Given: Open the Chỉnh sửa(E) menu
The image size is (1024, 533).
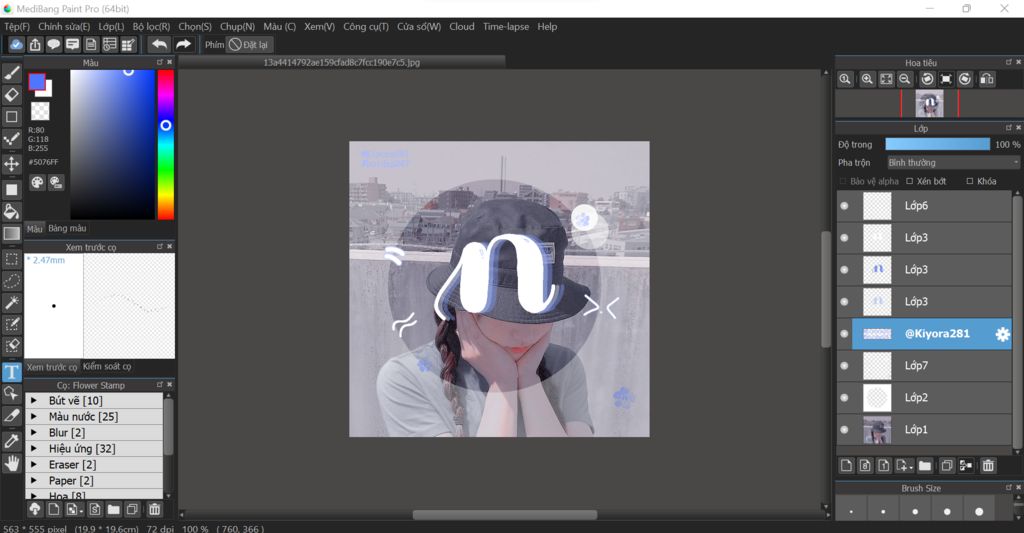Looking at the screenshot, I should [x=64, y=27].
